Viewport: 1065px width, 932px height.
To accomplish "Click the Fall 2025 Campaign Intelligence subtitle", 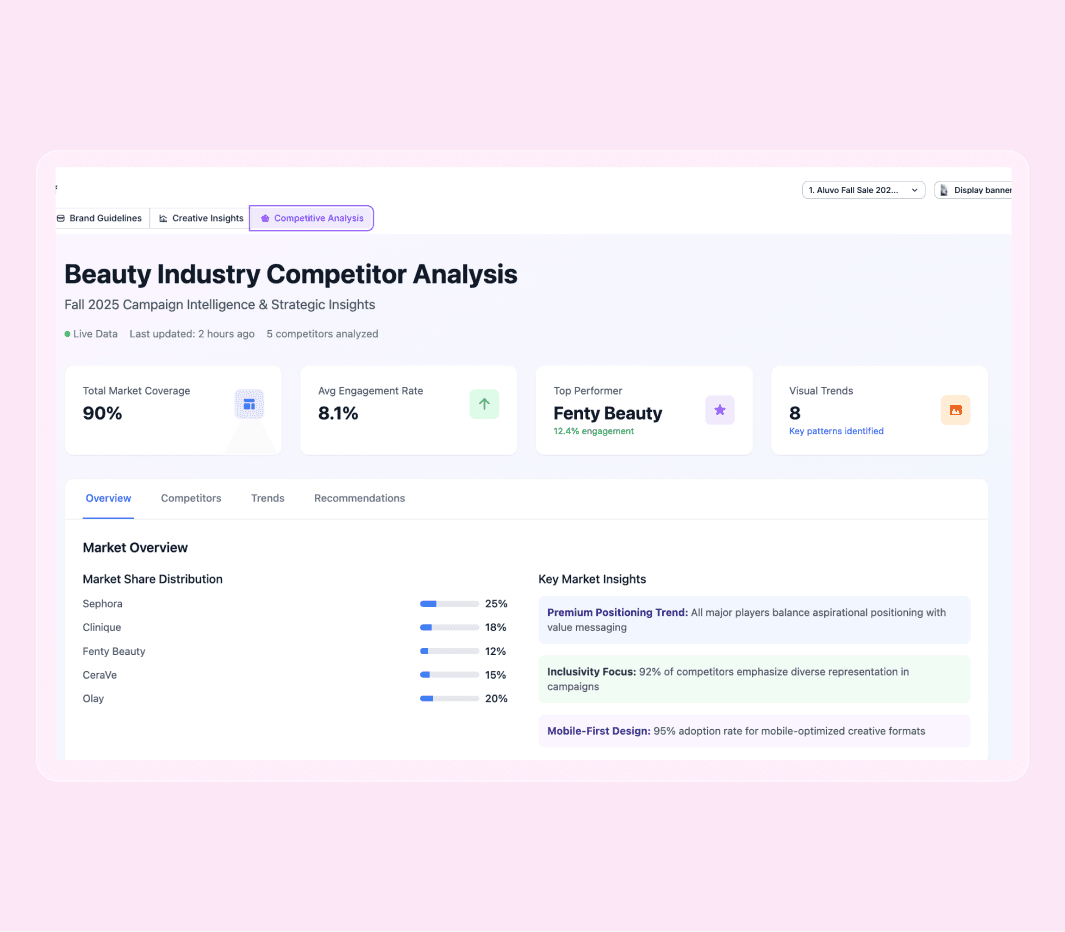I will point(220,305).
